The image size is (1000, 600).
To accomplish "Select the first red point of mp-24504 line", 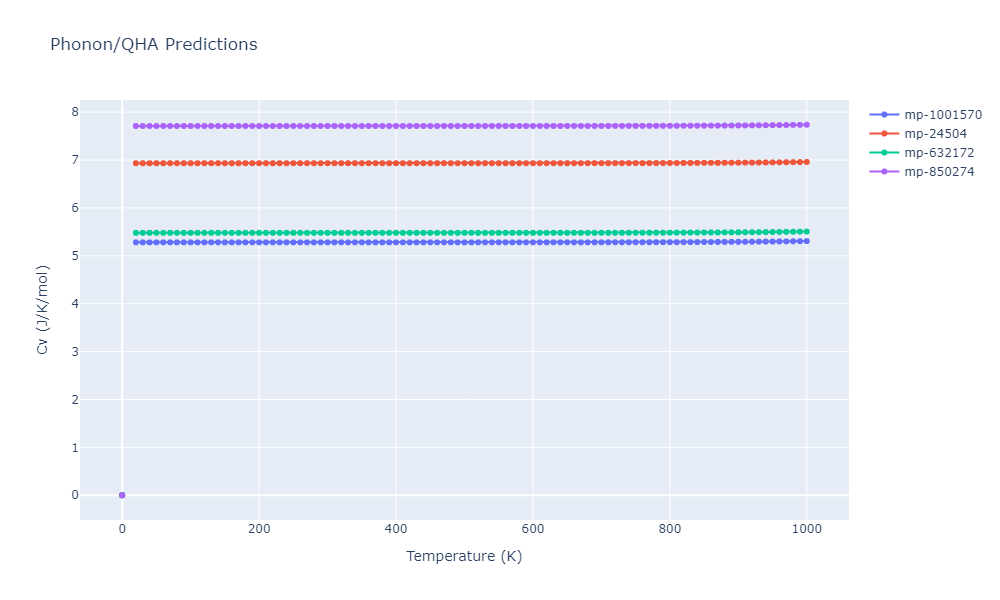I will [x=136, y=163].
